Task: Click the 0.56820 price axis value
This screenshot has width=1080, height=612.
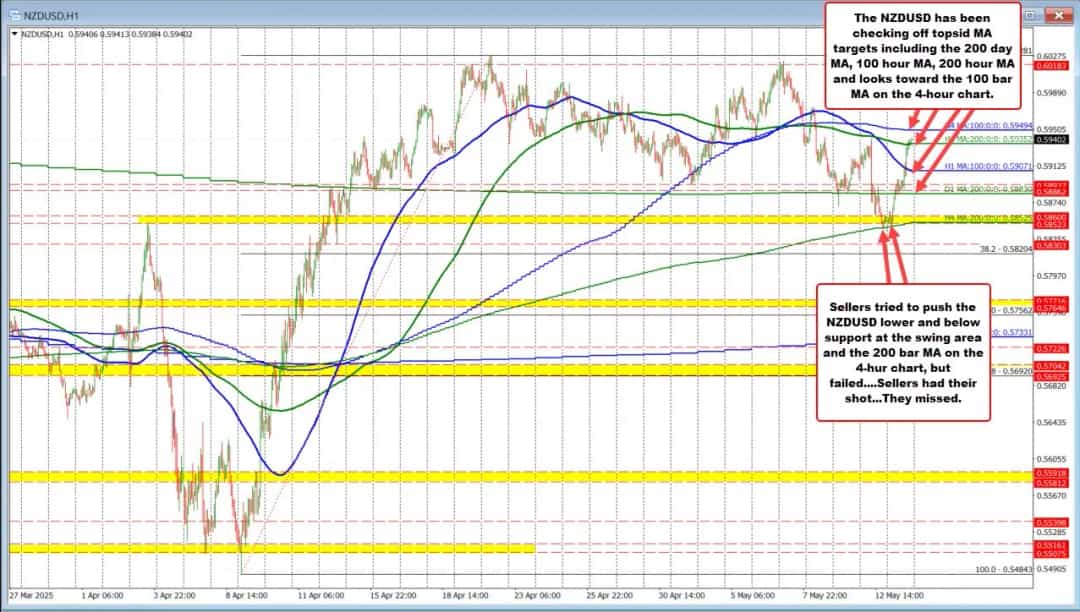Action: click(x=1052, y=385)
